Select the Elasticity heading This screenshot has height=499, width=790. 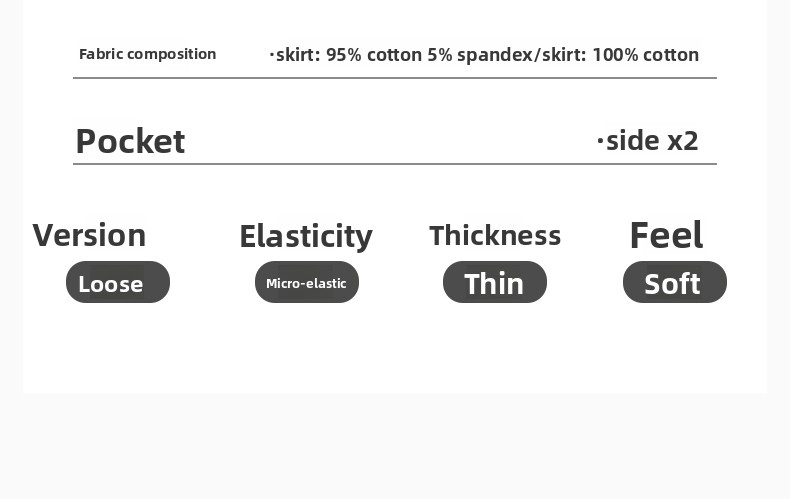[305, 236]
